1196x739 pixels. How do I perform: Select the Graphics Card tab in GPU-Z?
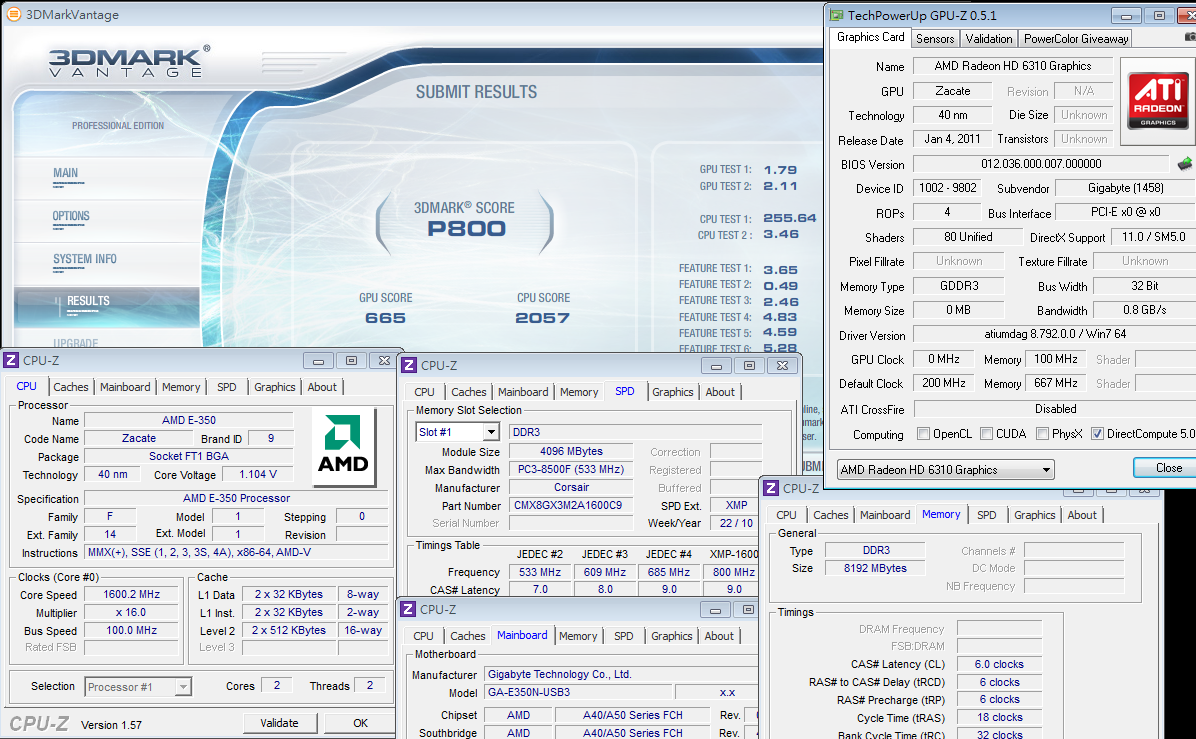click(x=870, y=37)
